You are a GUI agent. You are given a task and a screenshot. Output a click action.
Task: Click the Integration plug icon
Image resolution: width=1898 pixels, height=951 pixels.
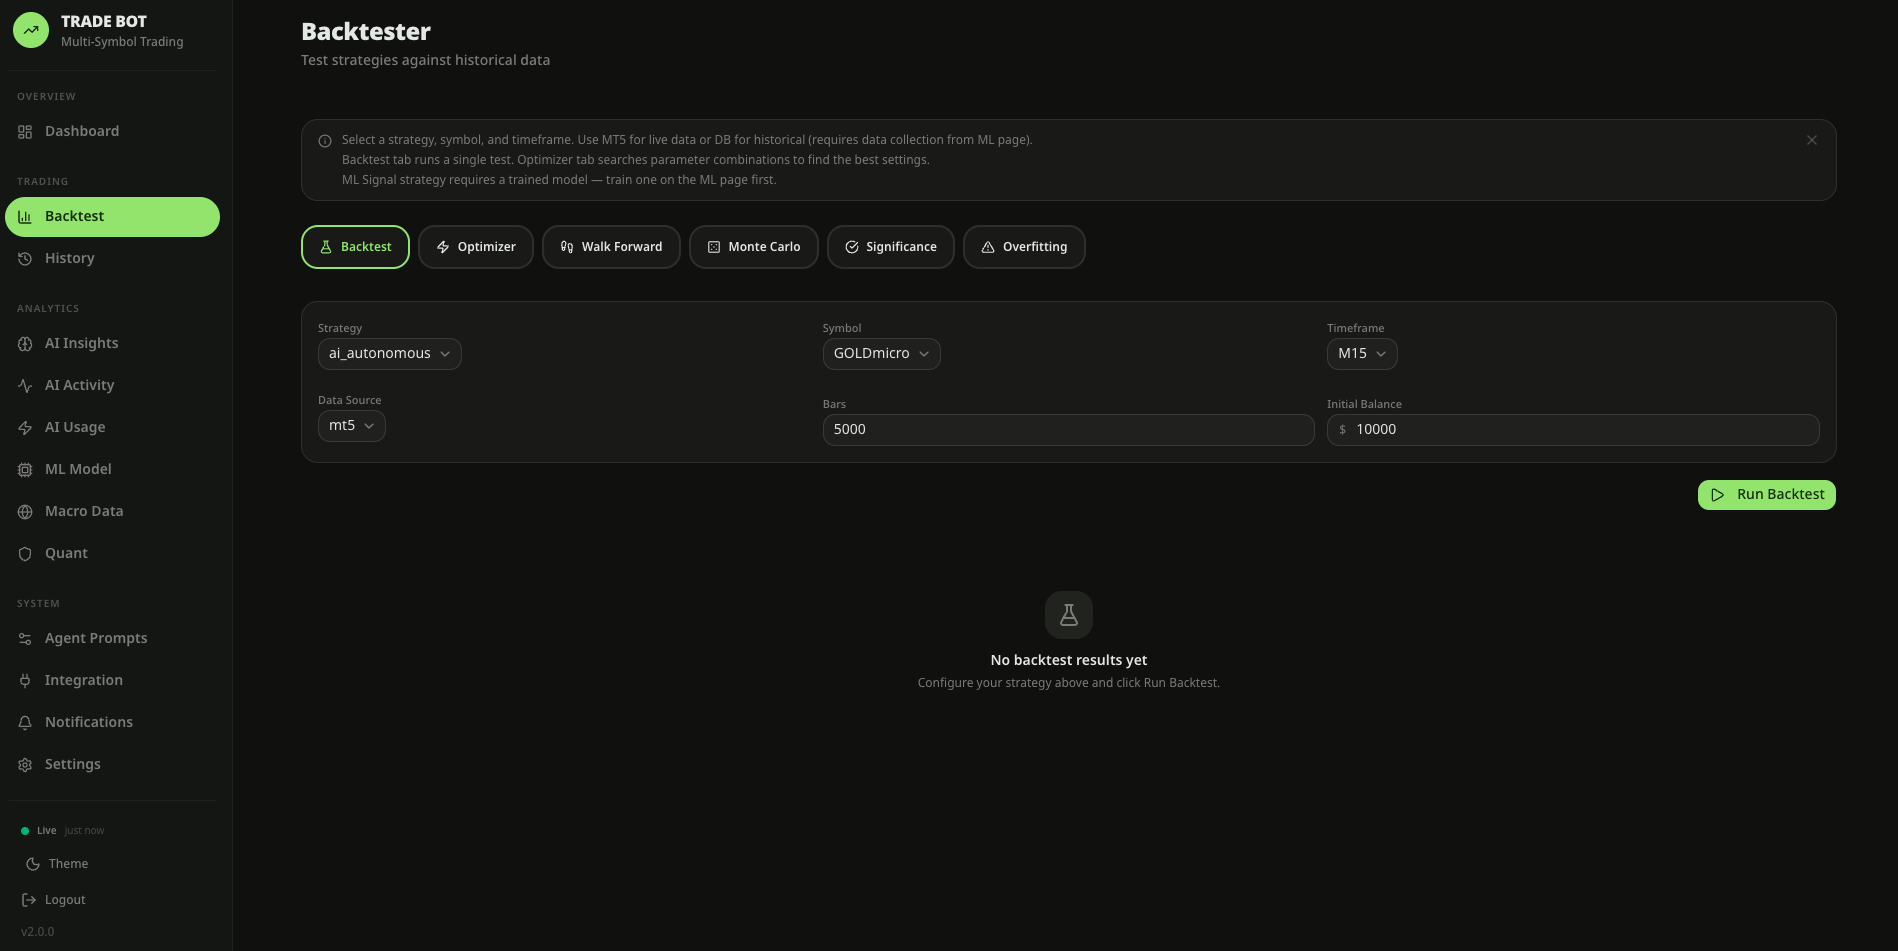pos(25,681)
